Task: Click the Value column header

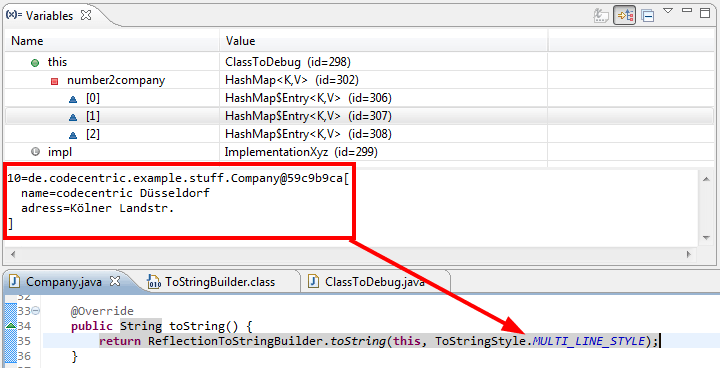Action: click(384, 41)
